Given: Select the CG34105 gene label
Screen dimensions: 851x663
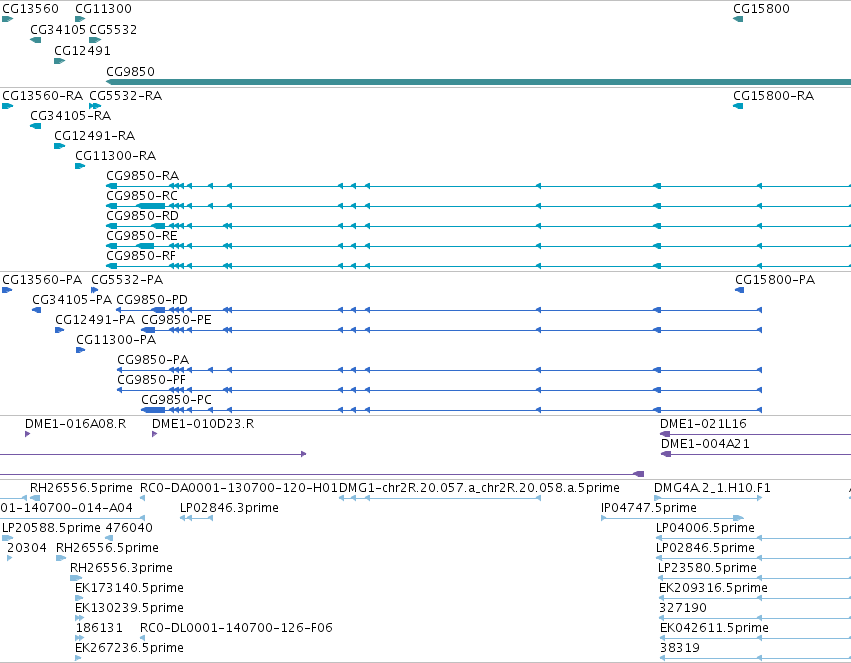Looking at the screenshot, I should pos(58,30).
